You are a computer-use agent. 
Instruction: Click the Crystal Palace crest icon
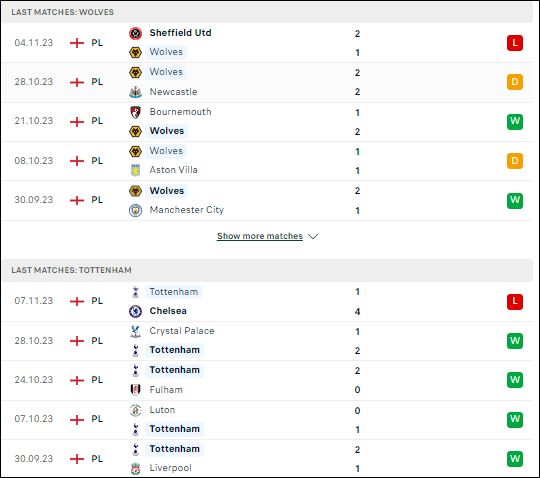pos(135,331)
